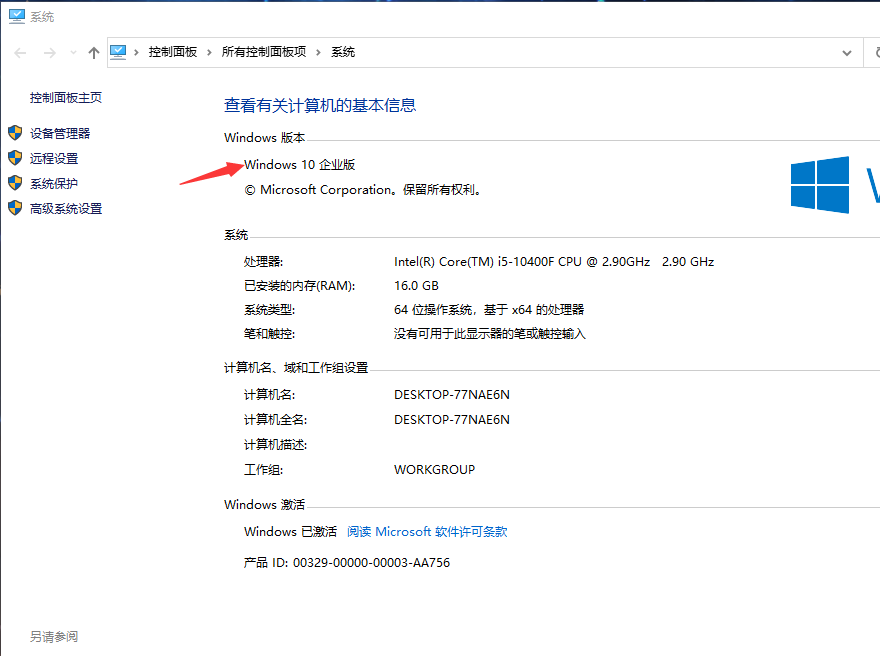This screenshot has height=656, width=880.
Task: Open 控制面板主页 link
Action: point(66,98)
